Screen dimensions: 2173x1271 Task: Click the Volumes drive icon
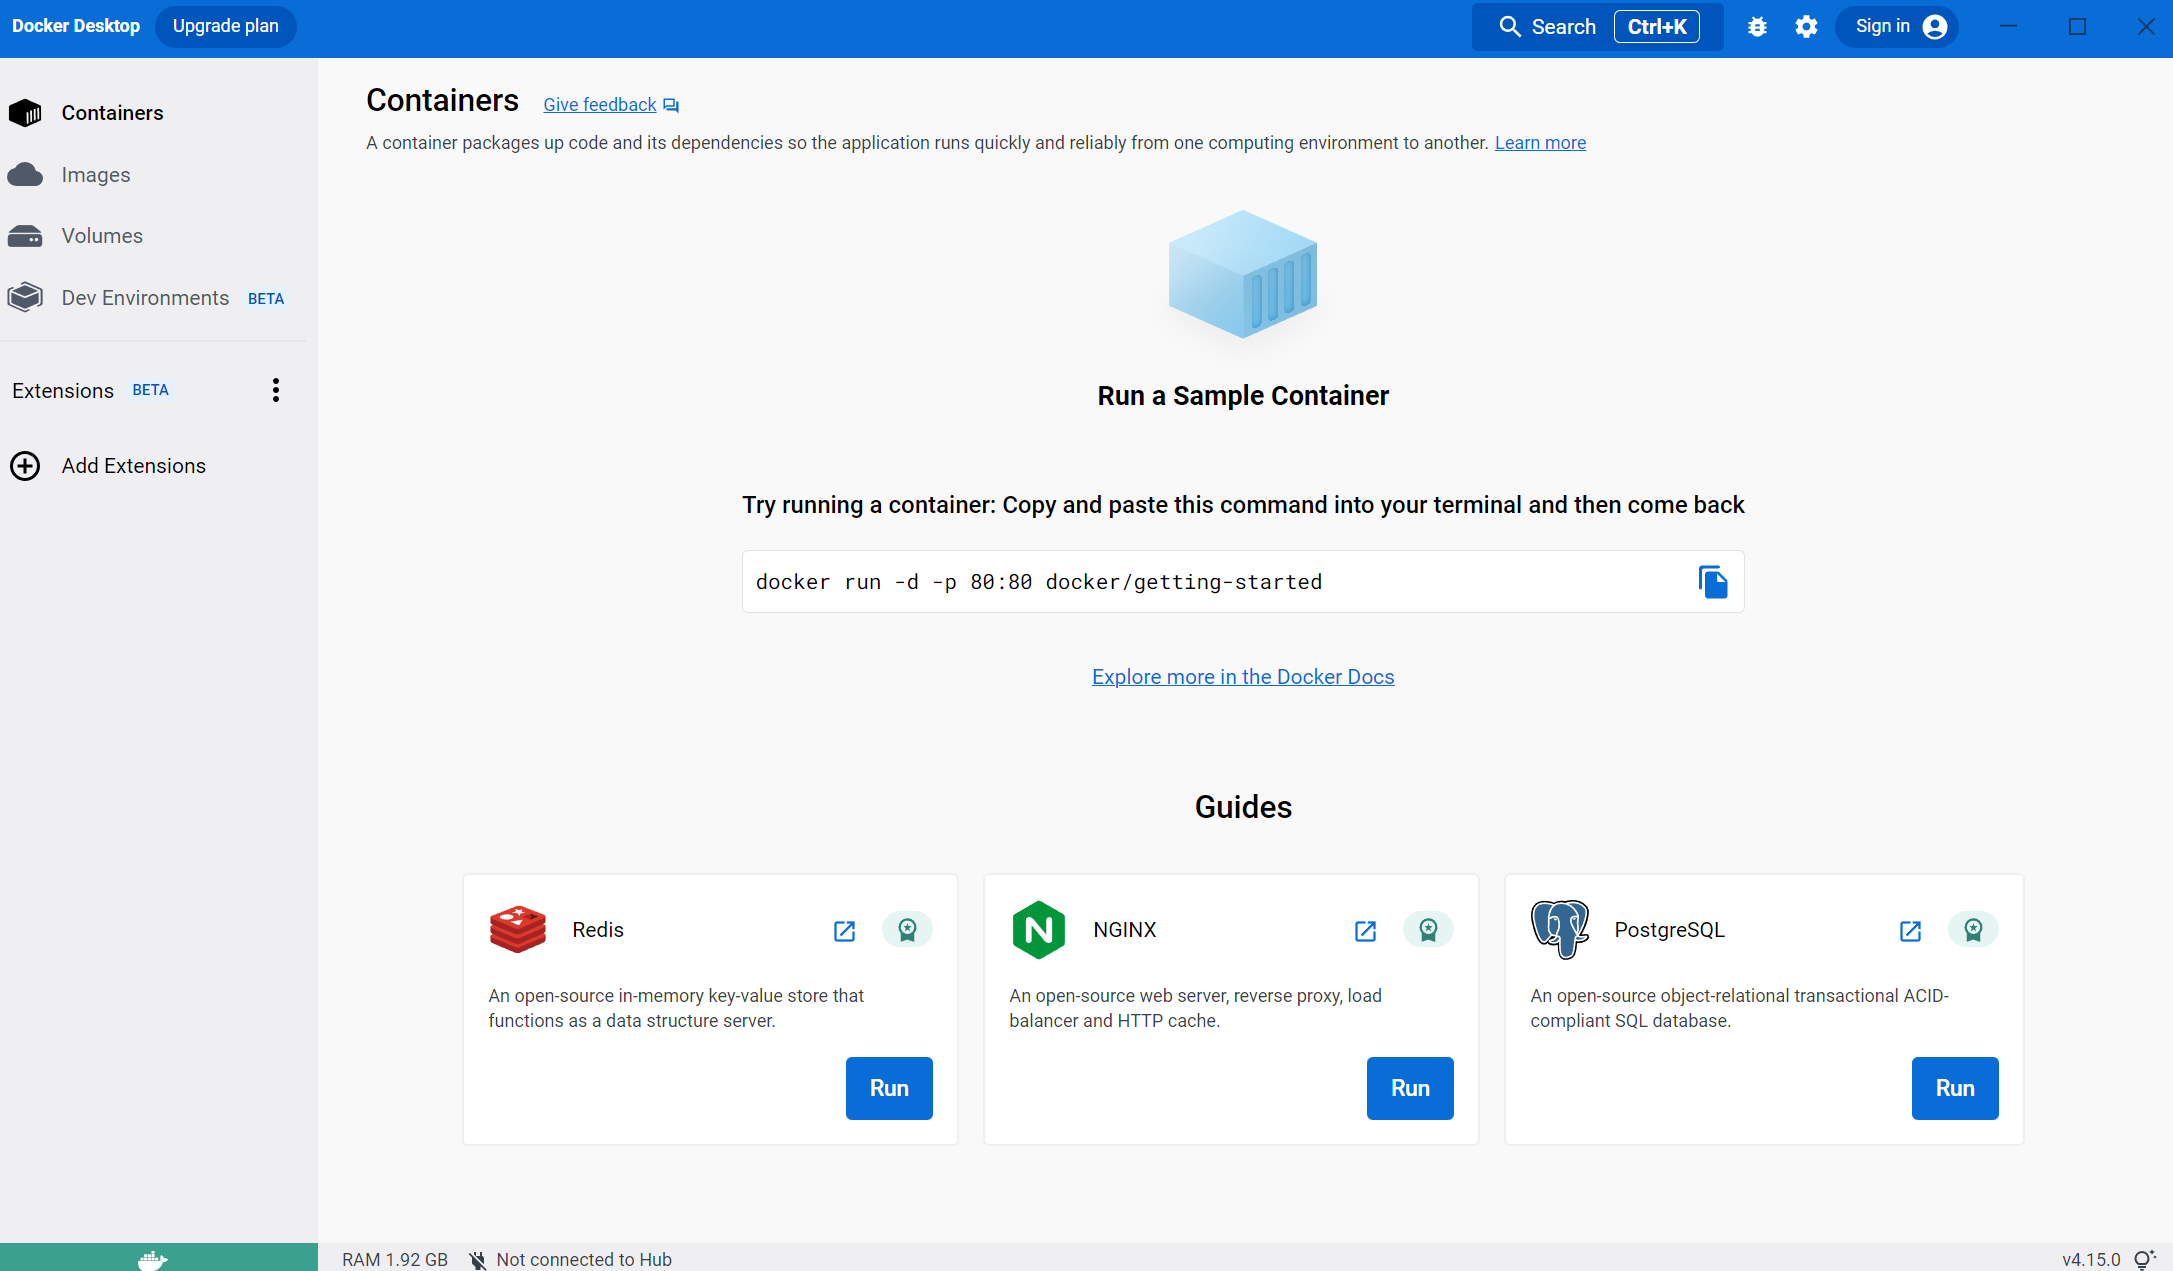pyautogui.click(x=25, y=236)
